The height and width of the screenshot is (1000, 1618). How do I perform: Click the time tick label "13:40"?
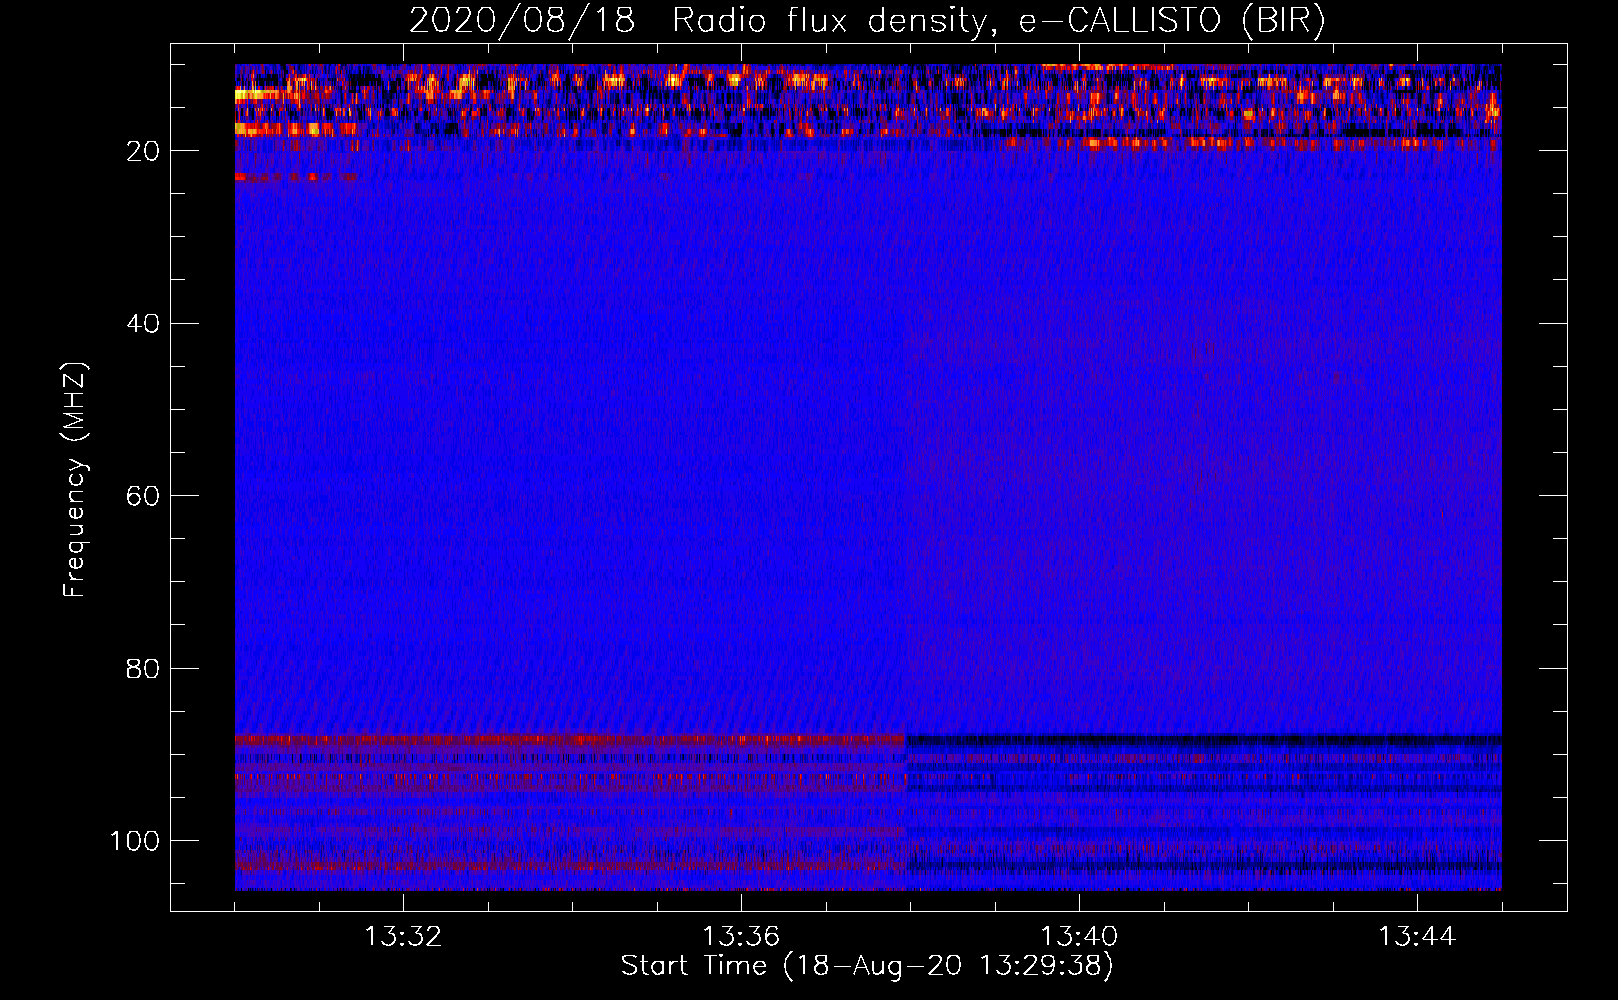point(1079,937)
